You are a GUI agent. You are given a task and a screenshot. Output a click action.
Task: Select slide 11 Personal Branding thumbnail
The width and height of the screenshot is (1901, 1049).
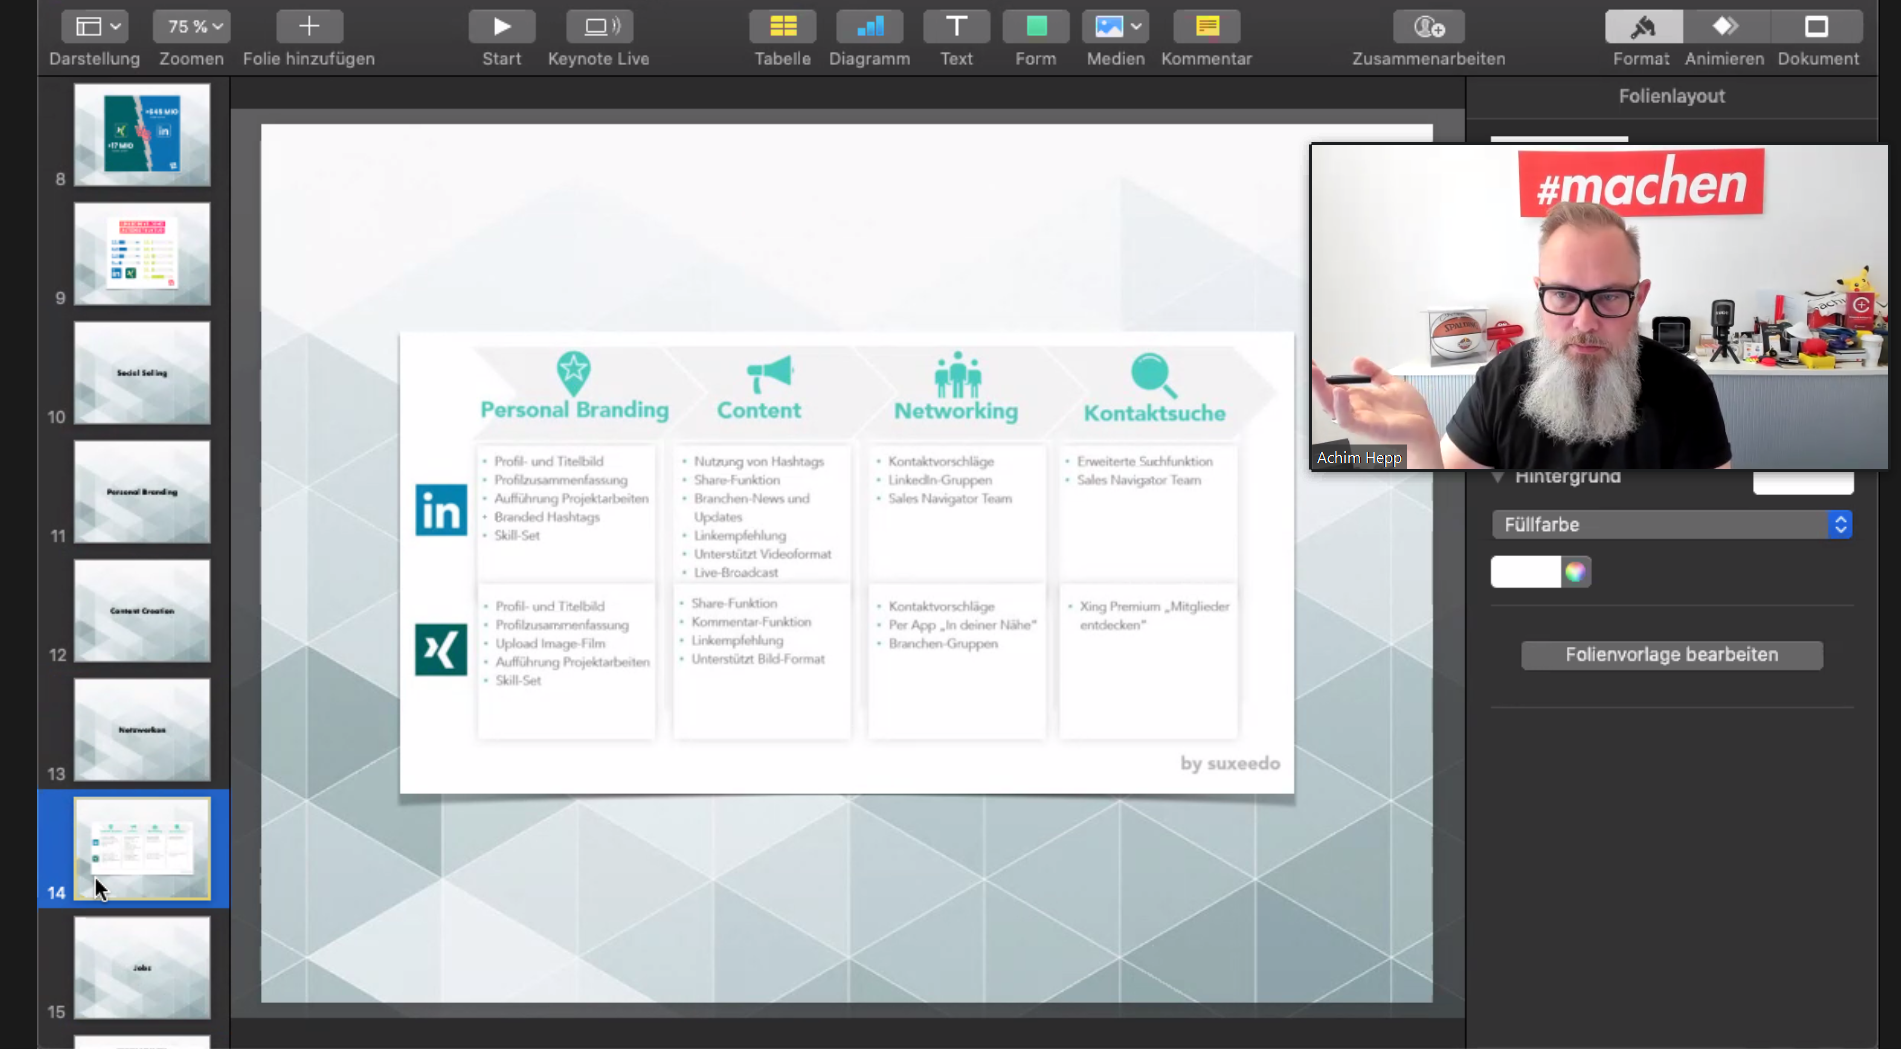coord(142,491)
